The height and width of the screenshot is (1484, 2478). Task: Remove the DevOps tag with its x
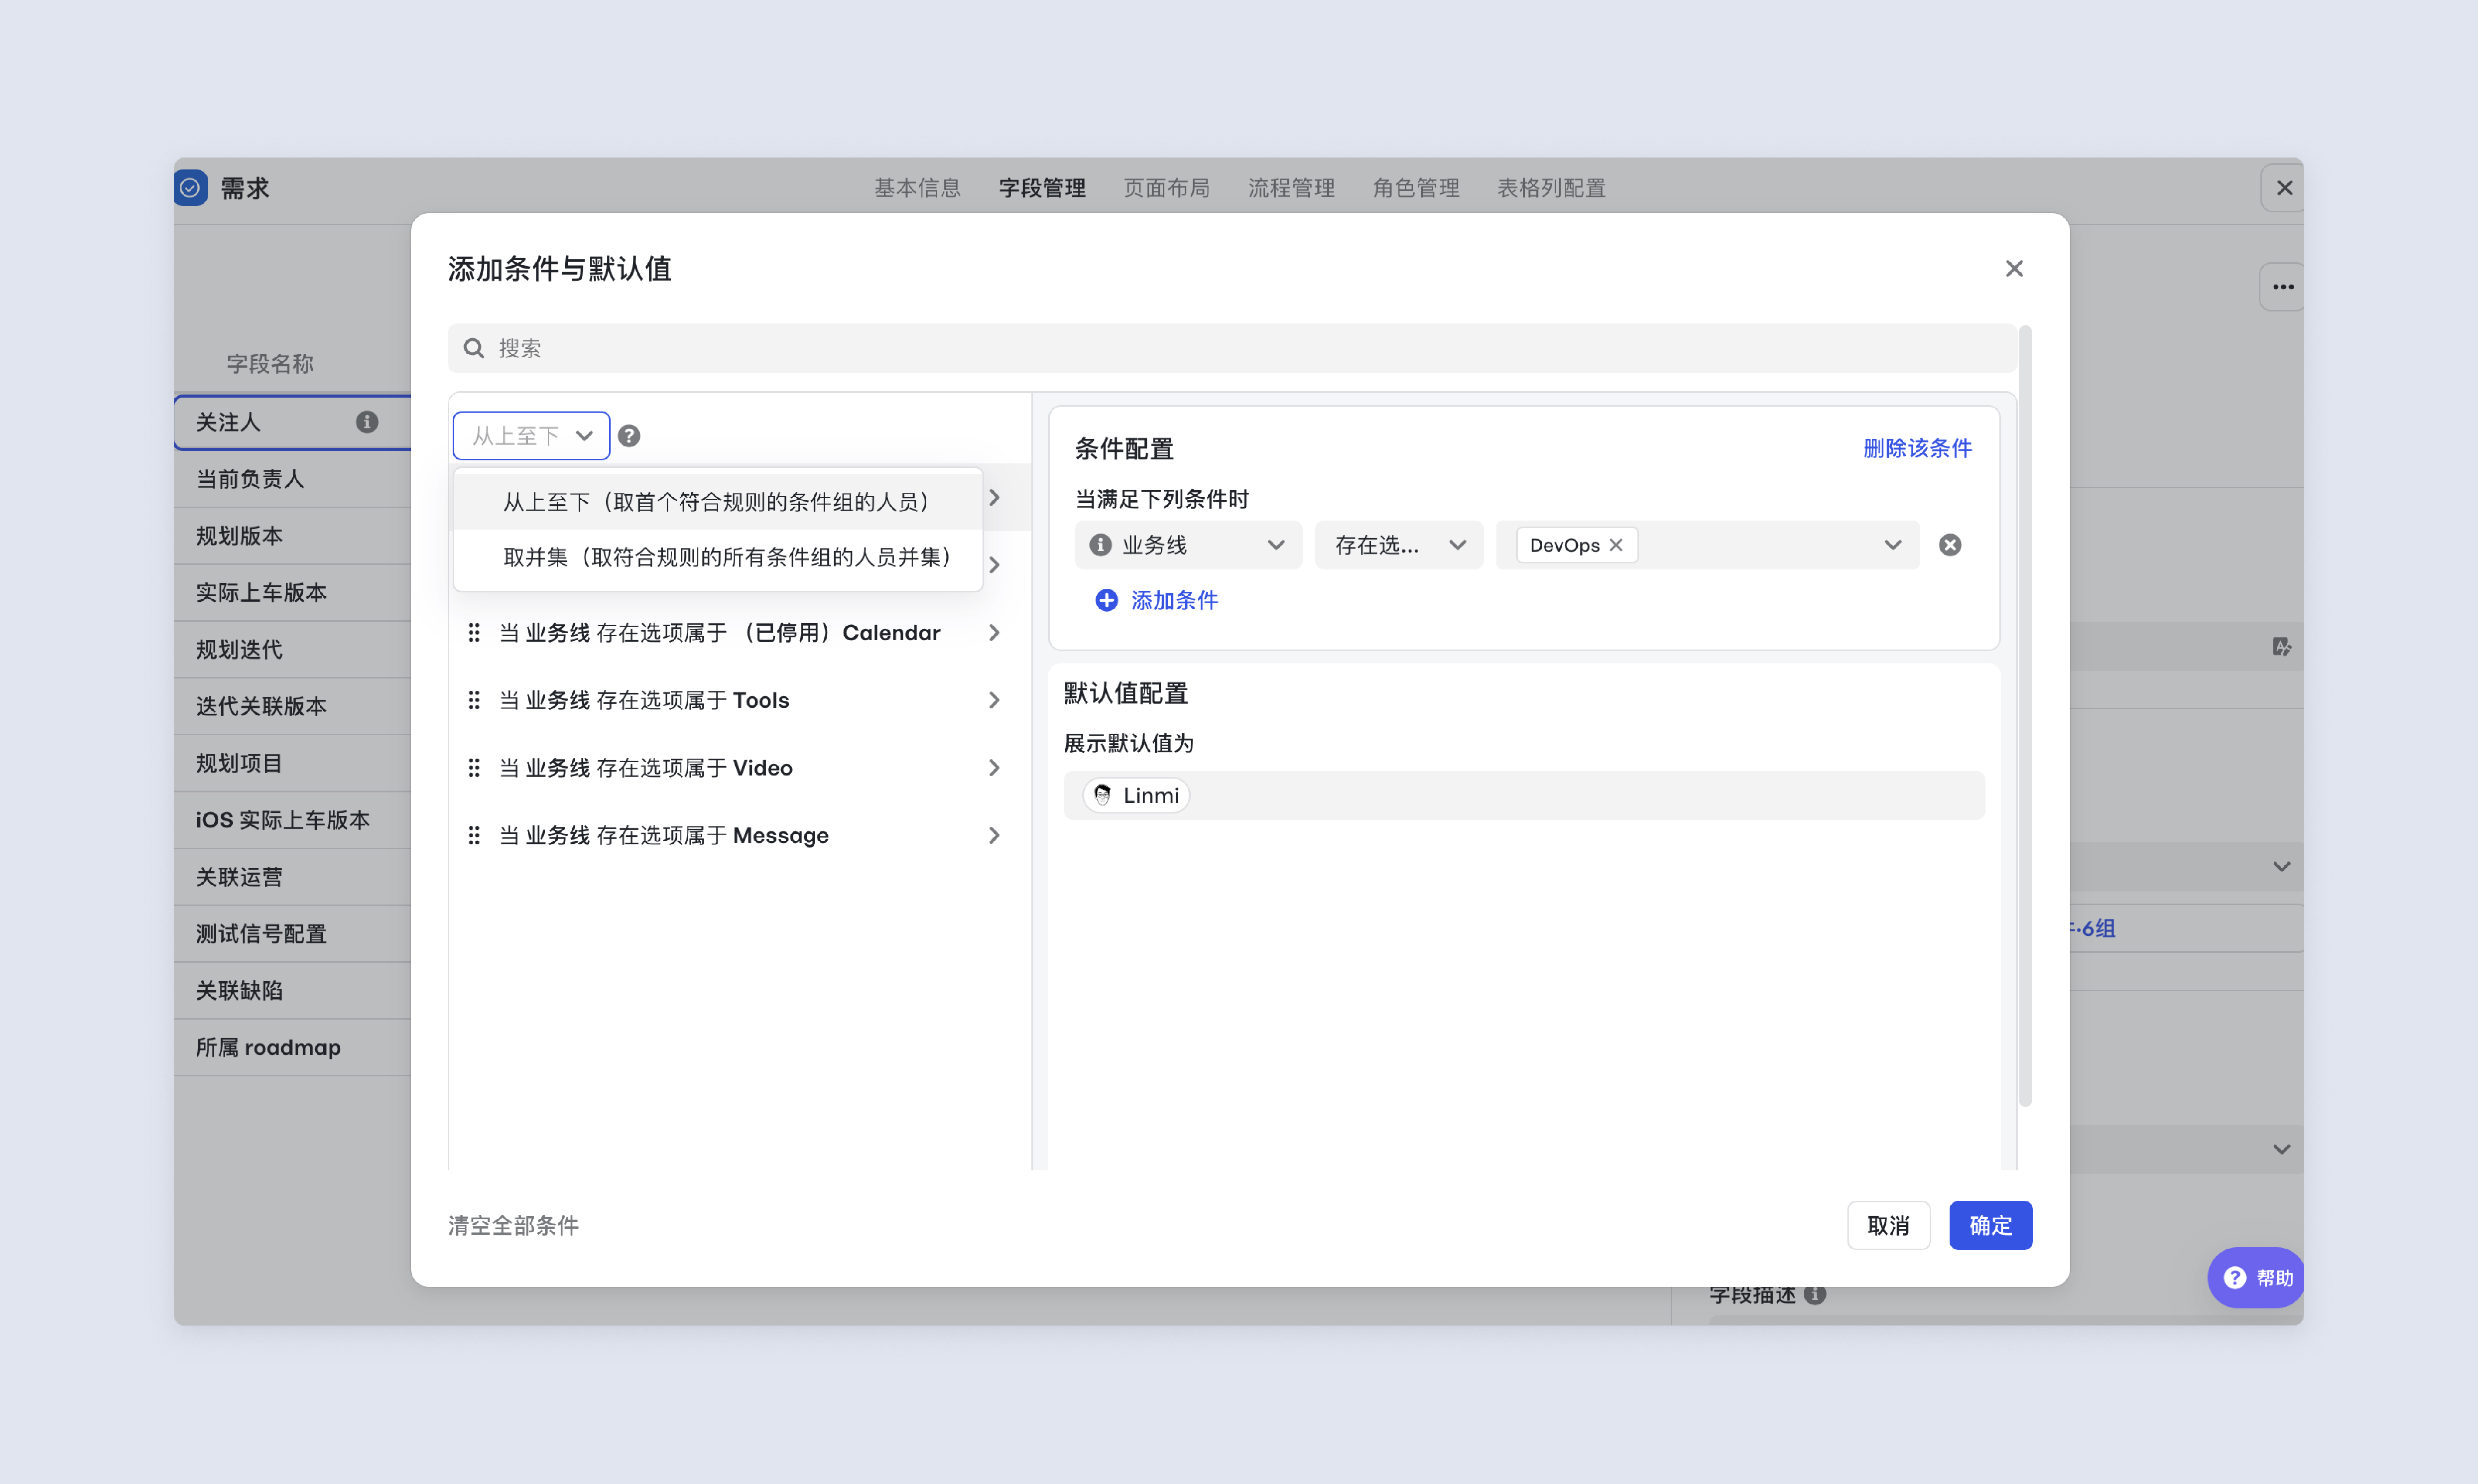pyautogui.click(x=1616, y=545)
